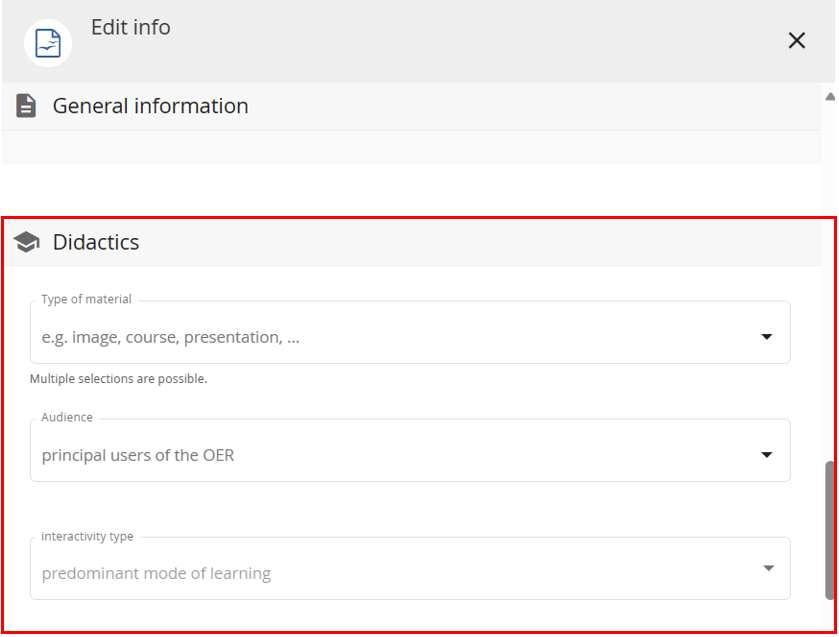Click the vertical scrollbar thumb

click(x=829, y=530)
